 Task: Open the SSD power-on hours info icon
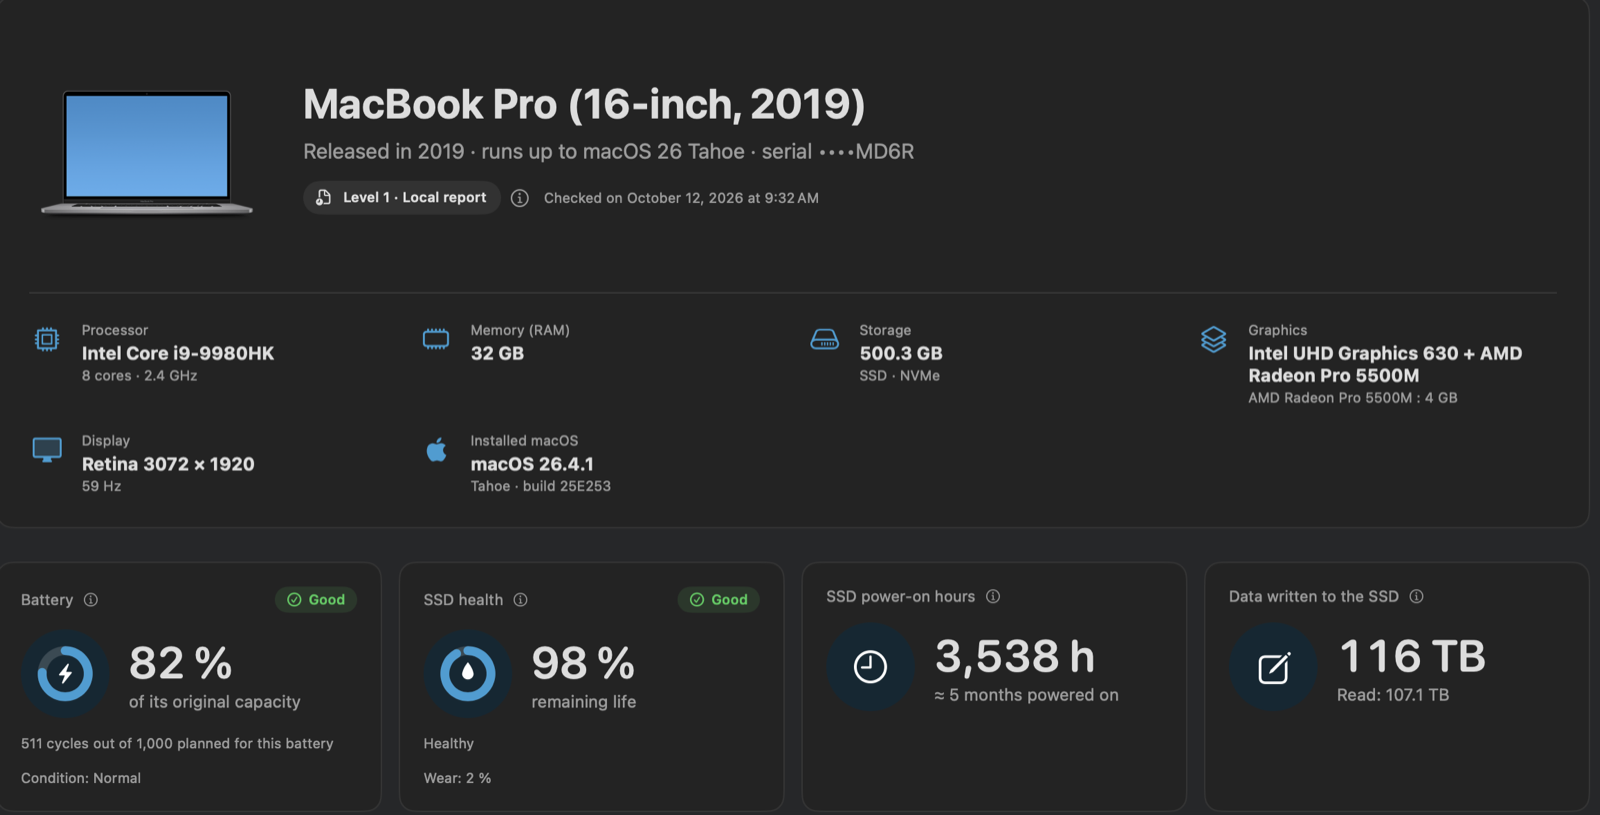point(993,596)
